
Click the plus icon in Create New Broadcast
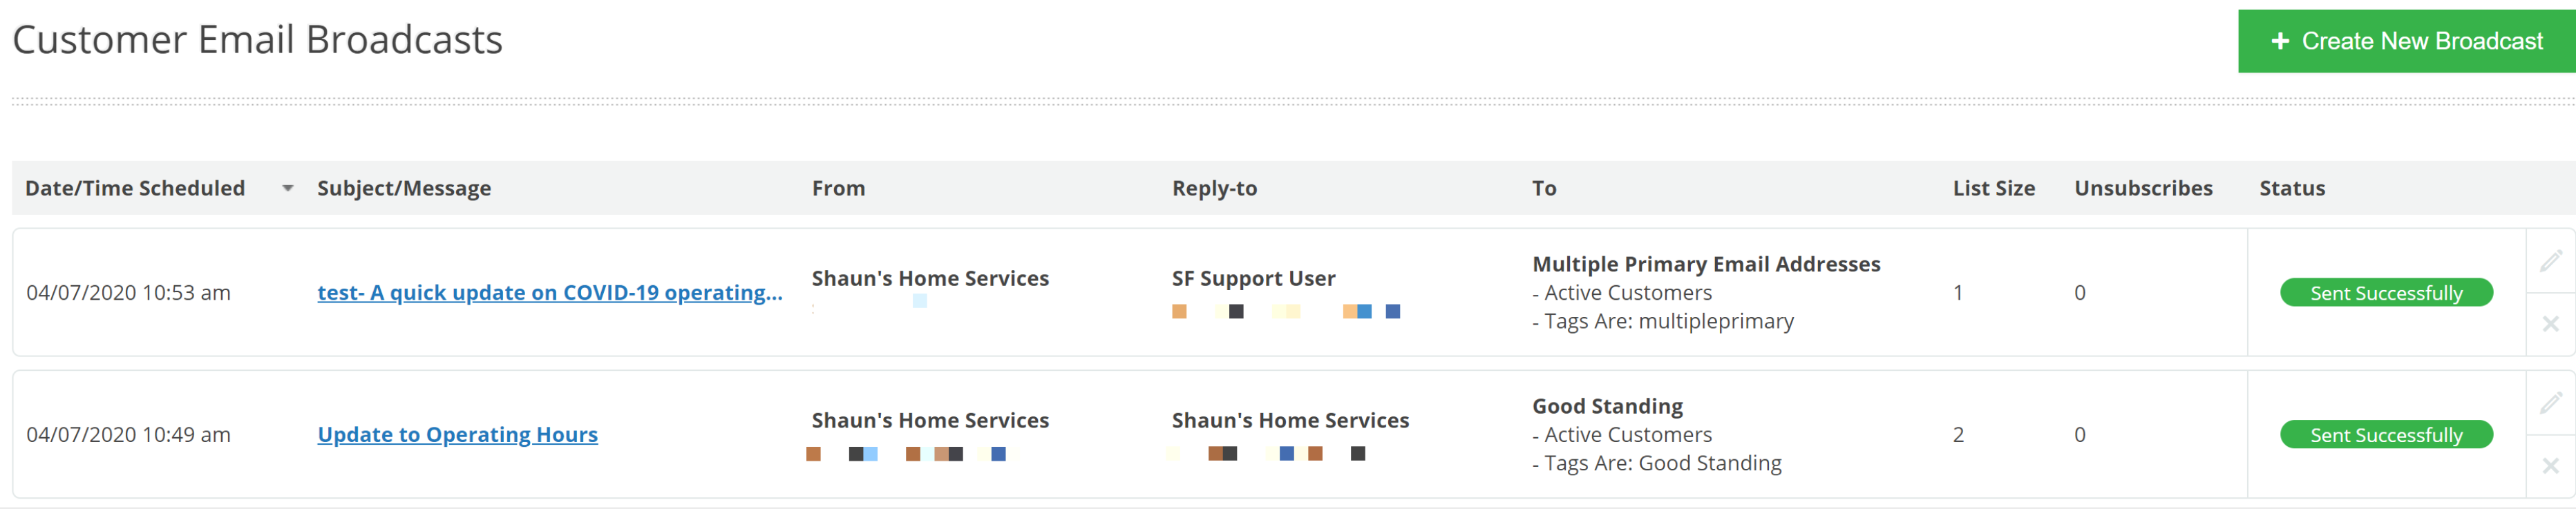click(2280, 41)
